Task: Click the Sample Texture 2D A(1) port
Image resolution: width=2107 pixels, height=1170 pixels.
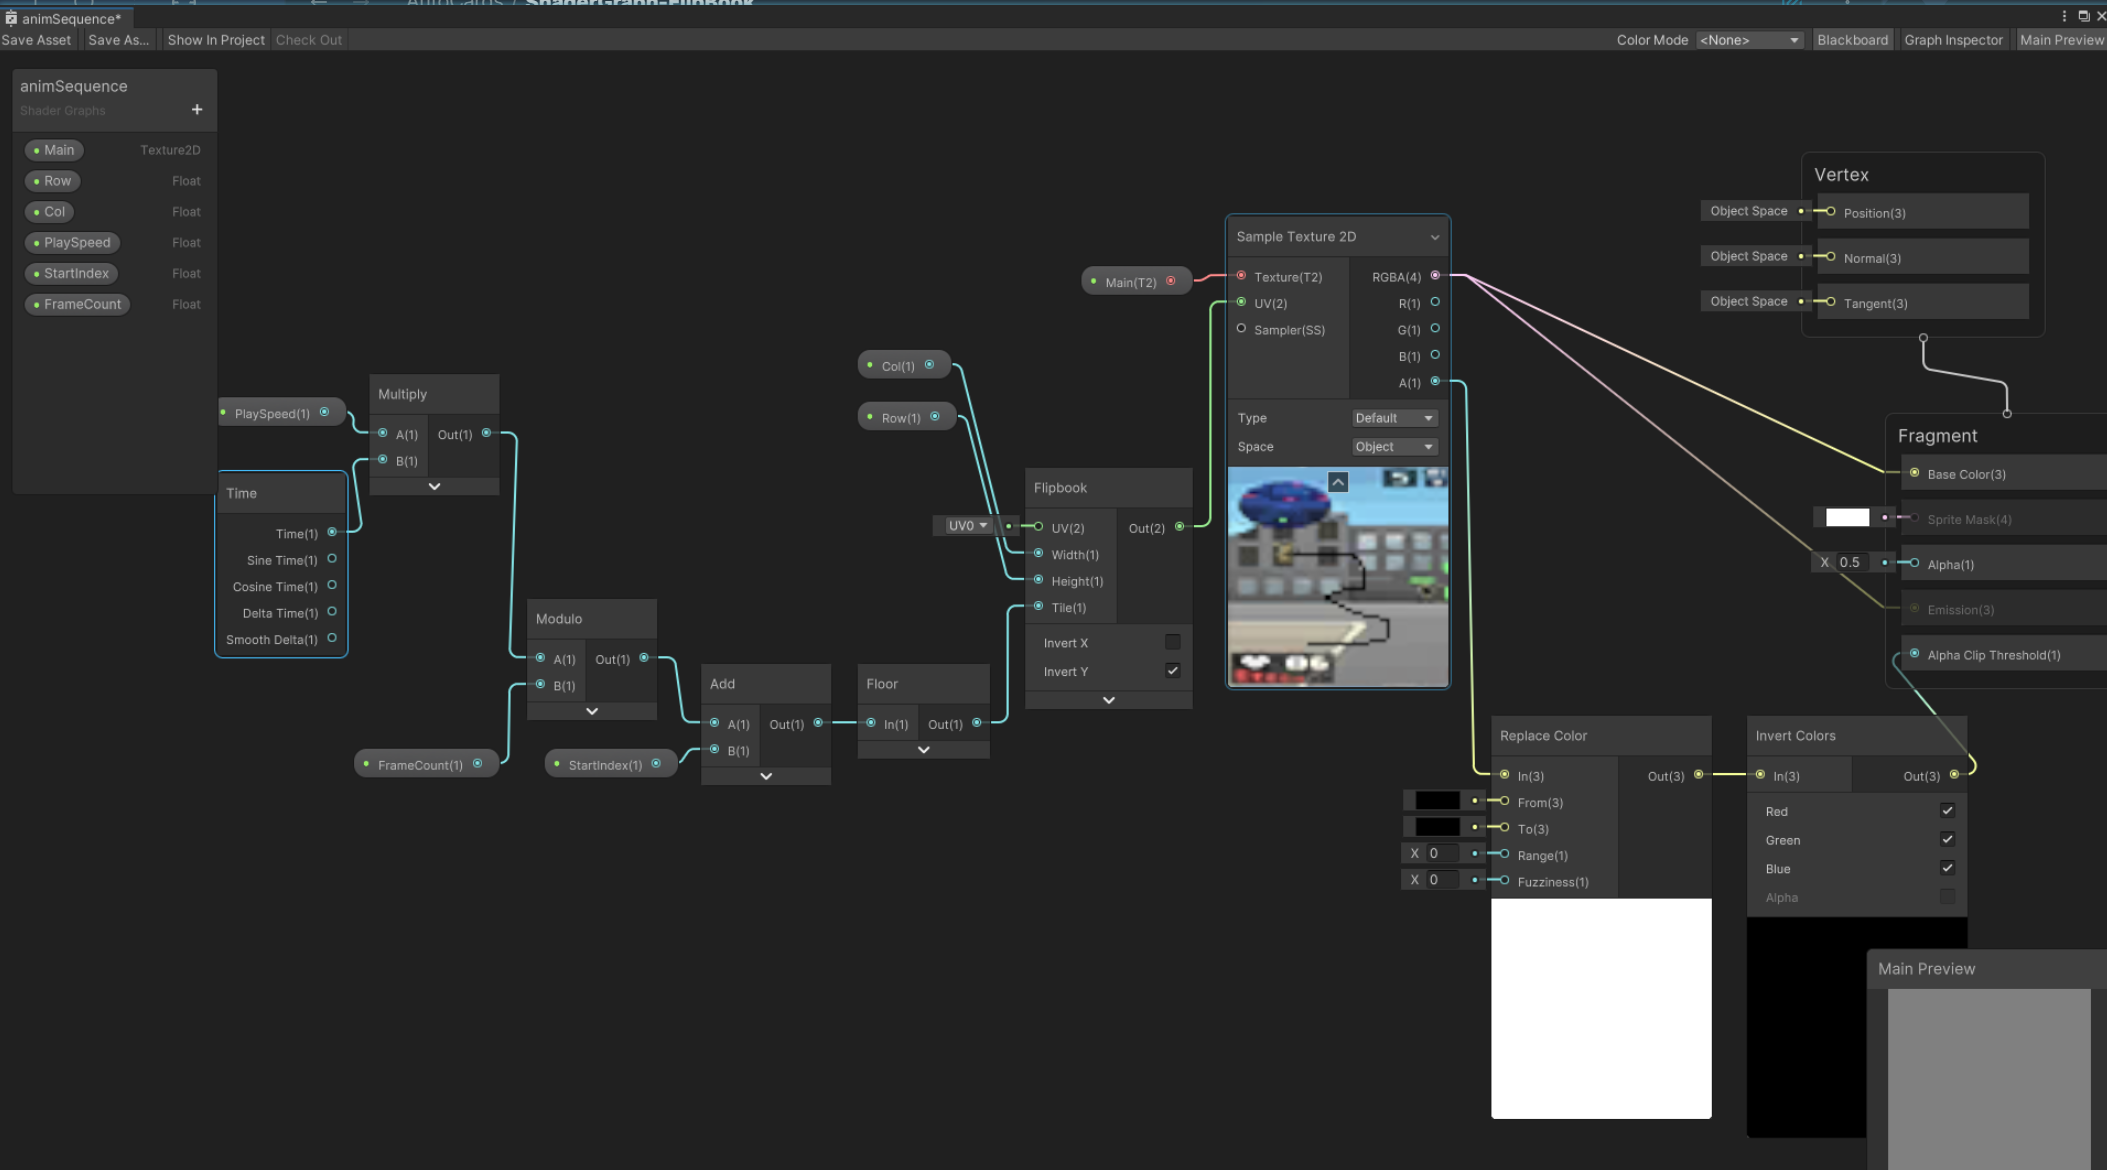Action: 1435,382
